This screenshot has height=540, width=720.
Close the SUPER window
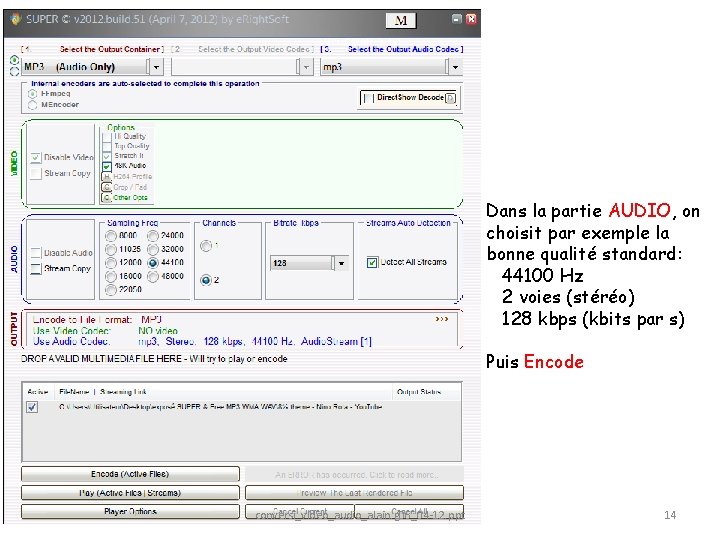click(471, 19)
